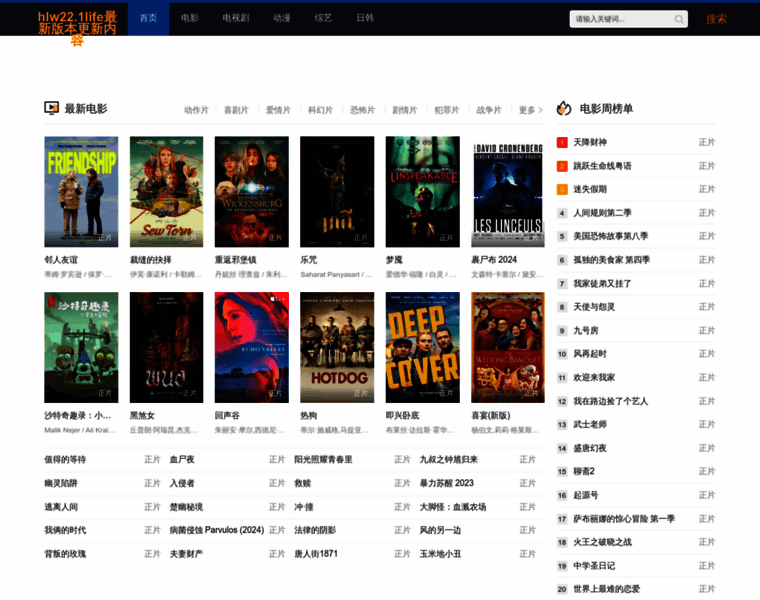Open 大脚怪:血溅农场 entry
The height and width of the screenshot is (600, 760).
pyautogui.click(x=453, y=507)
